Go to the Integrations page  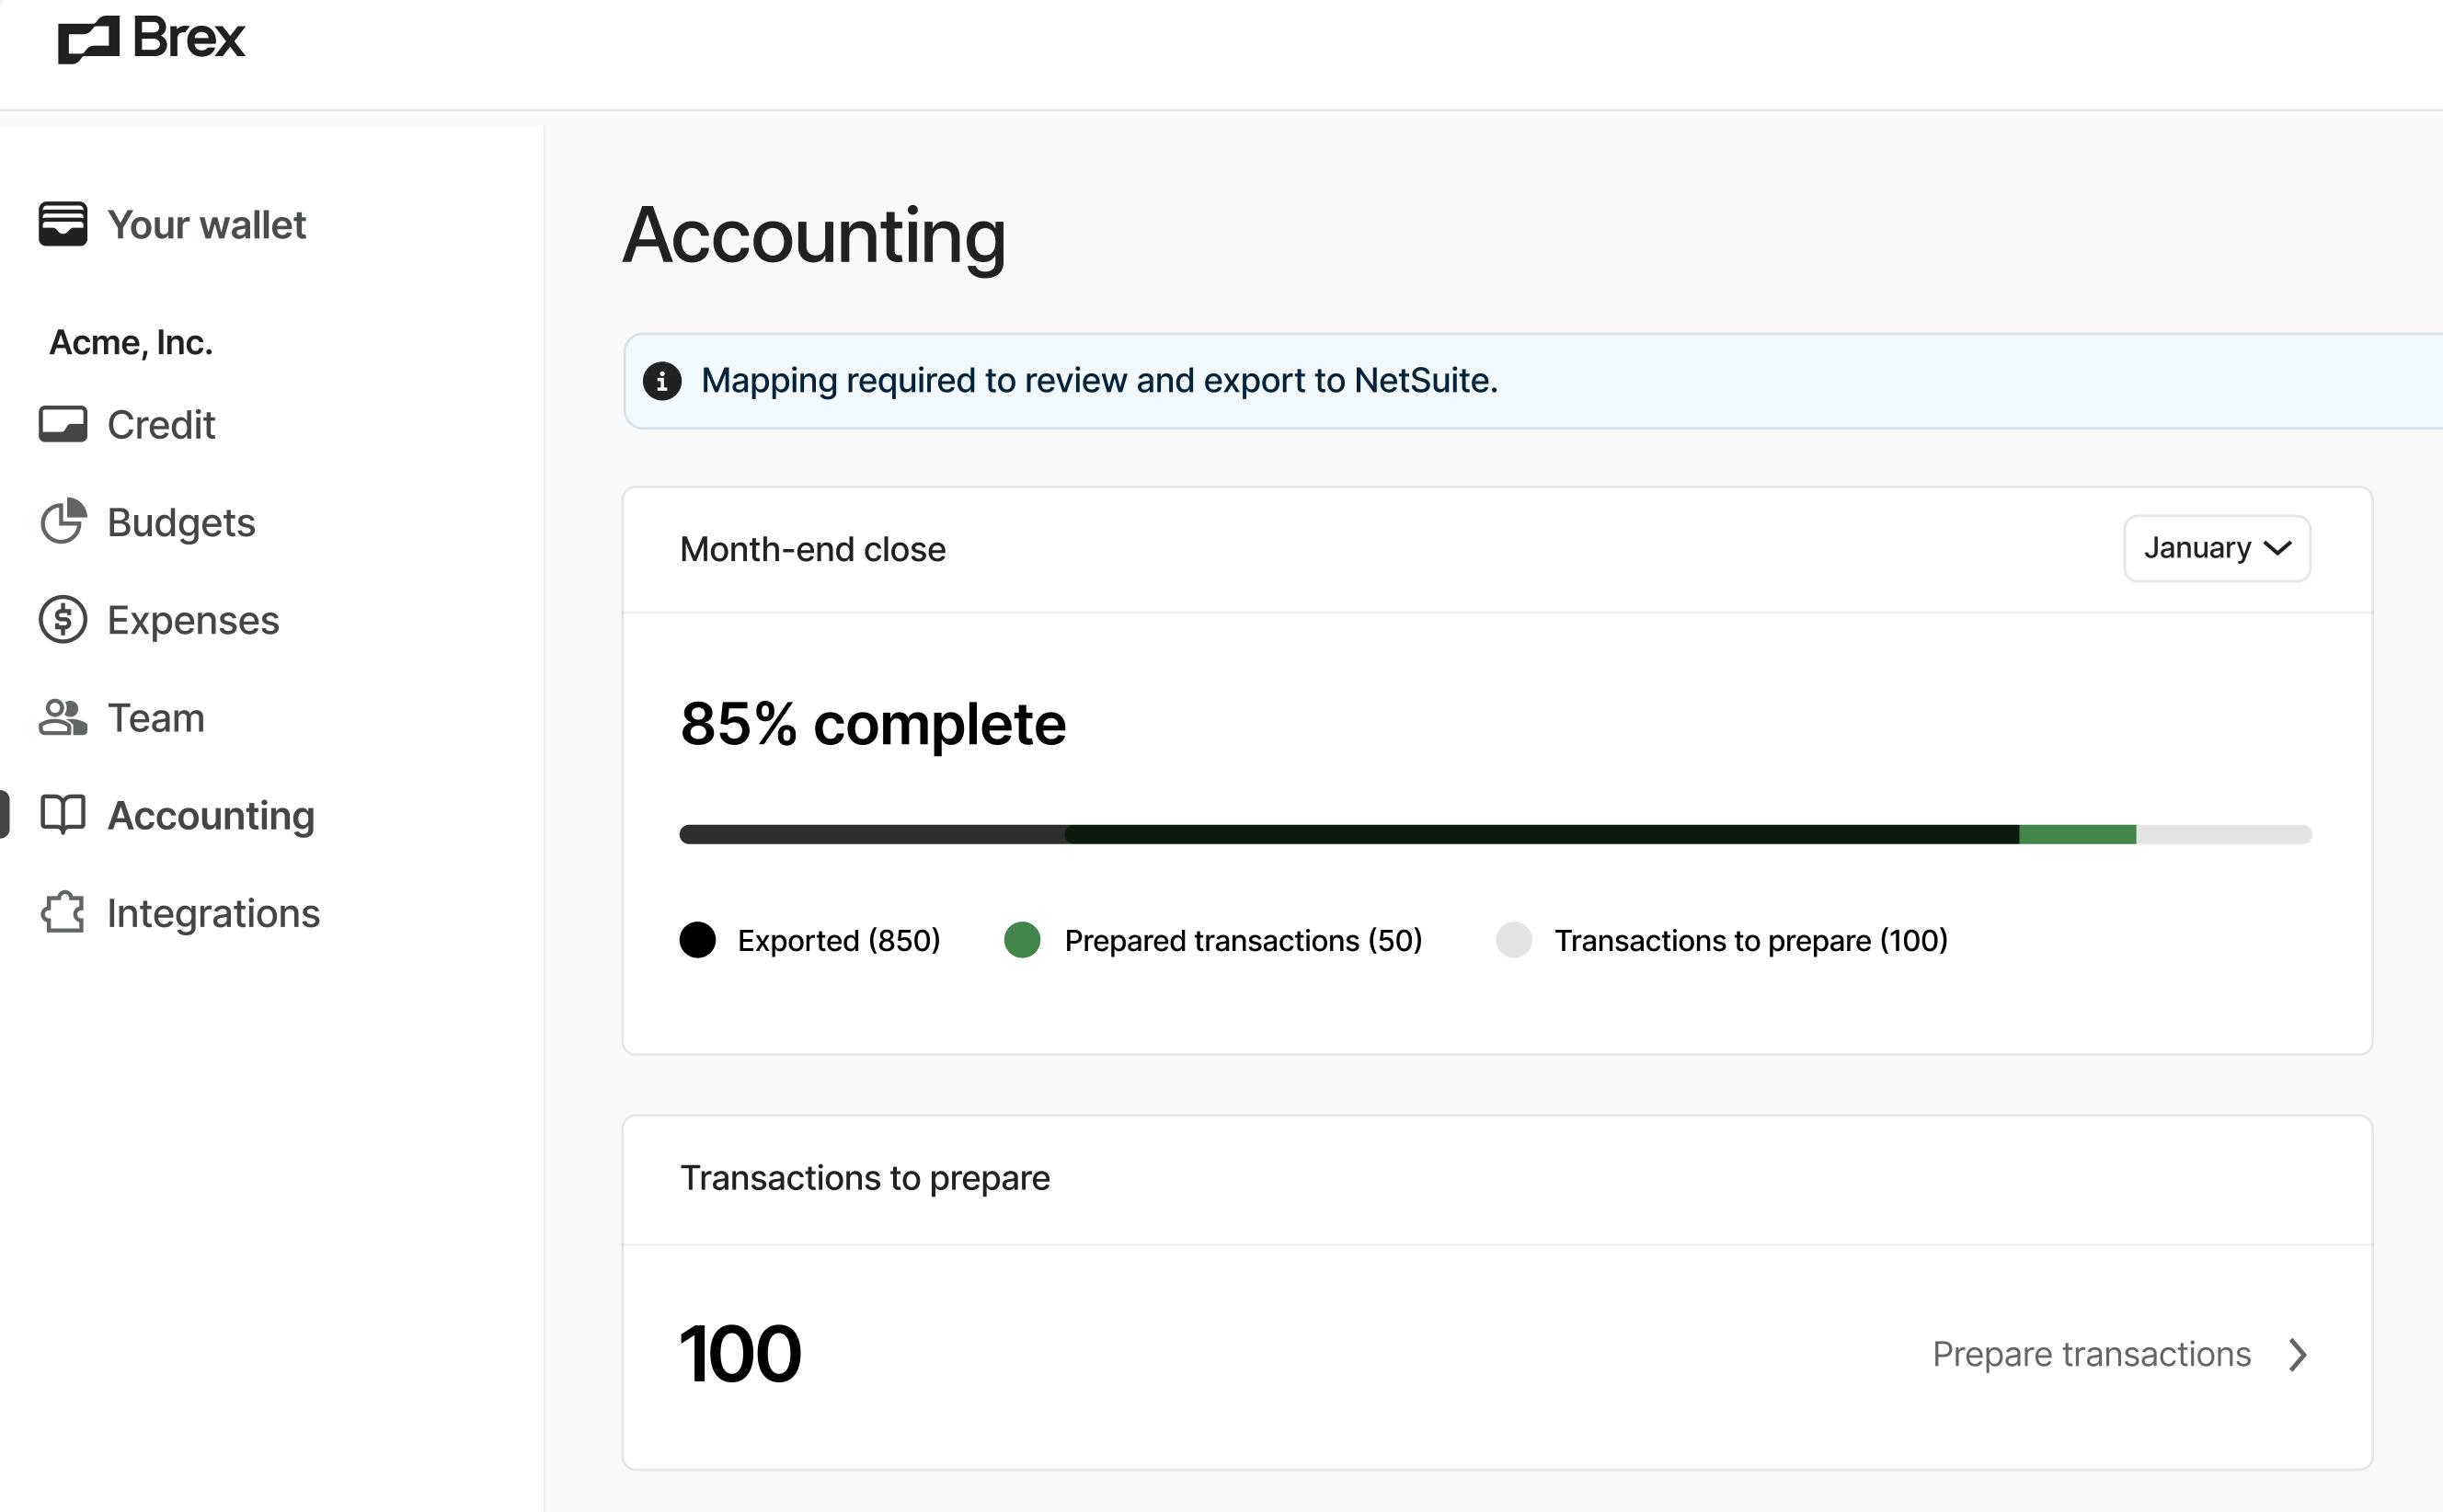[213, 914]
